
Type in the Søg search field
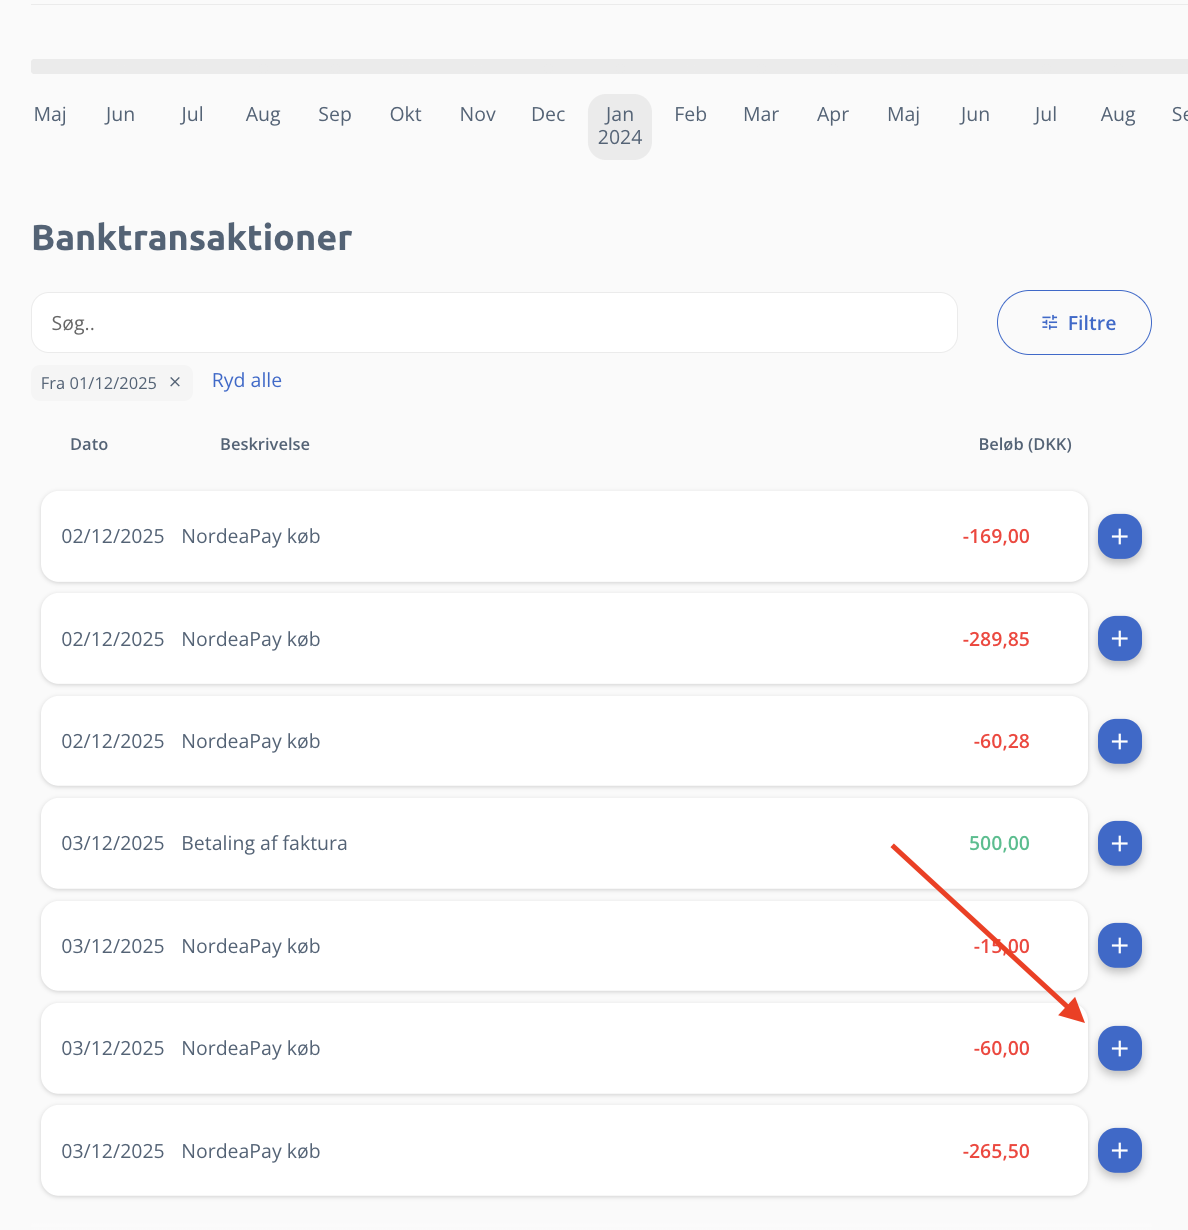[x=494, y=323]
